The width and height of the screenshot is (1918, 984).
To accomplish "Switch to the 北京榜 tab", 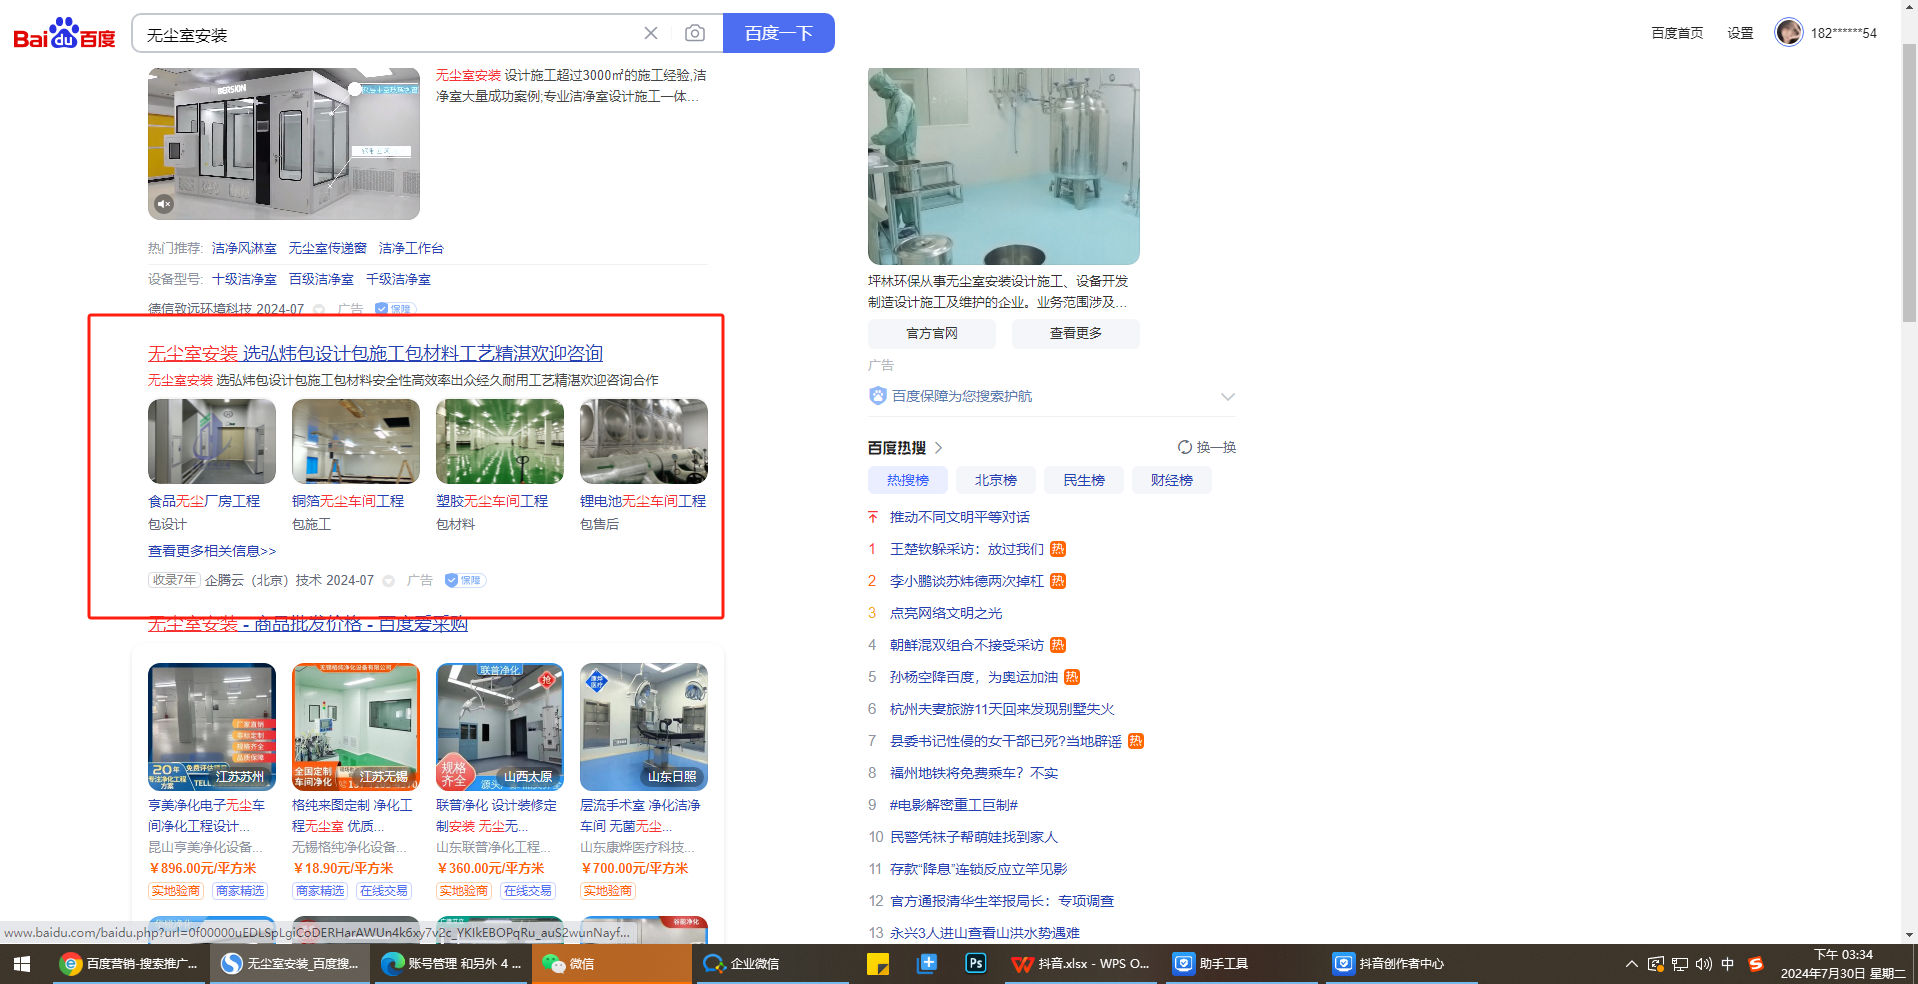I will 996,480.
